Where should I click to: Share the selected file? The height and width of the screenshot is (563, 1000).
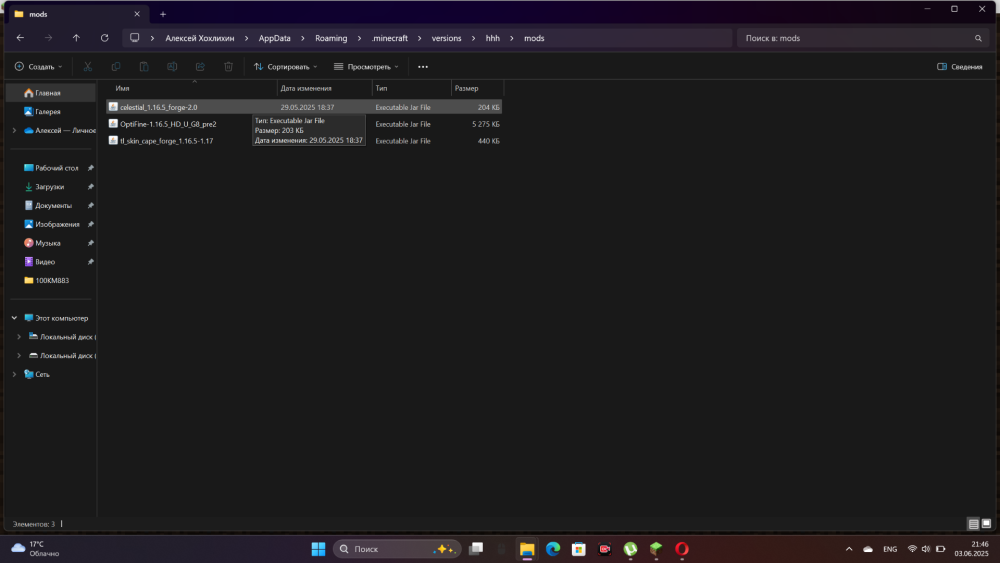[x=200, y=66]
